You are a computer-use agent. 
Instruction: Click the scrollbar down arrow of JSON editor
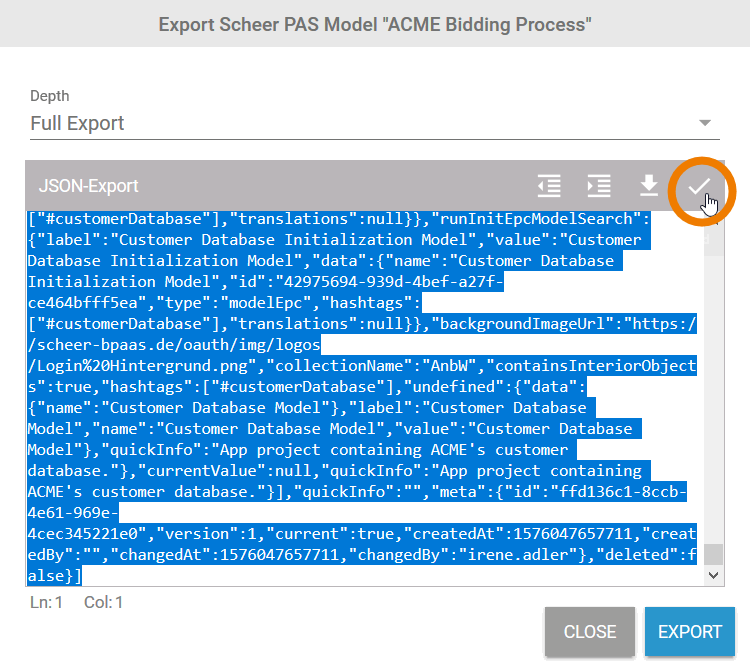click(x=713, y=576)
